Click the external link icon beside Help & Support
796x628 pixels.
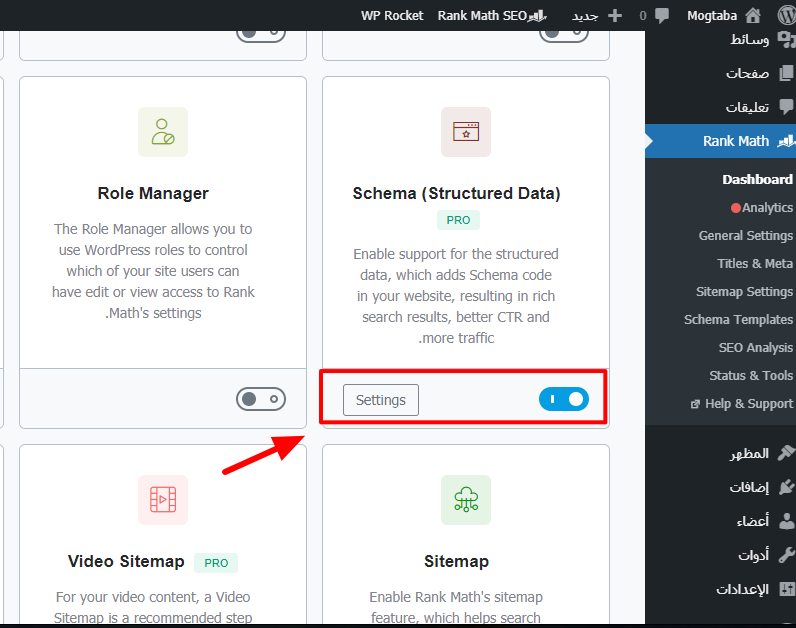coord(695,404)
